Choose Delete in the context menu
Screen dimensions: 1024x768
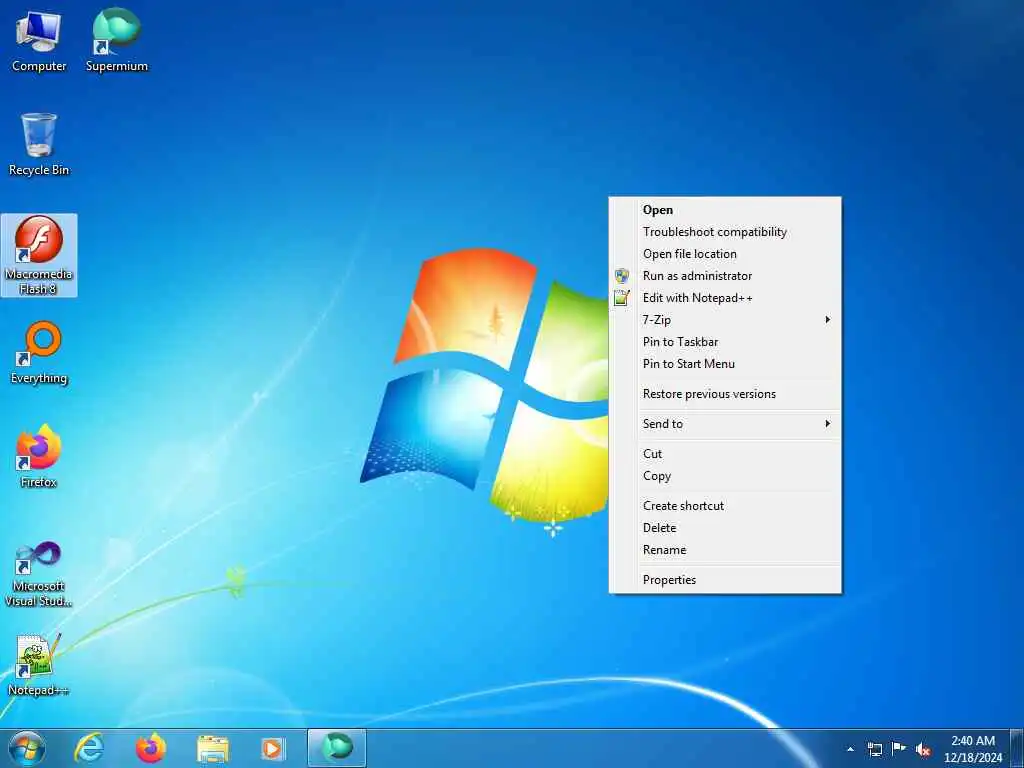[x=725, y=528]
